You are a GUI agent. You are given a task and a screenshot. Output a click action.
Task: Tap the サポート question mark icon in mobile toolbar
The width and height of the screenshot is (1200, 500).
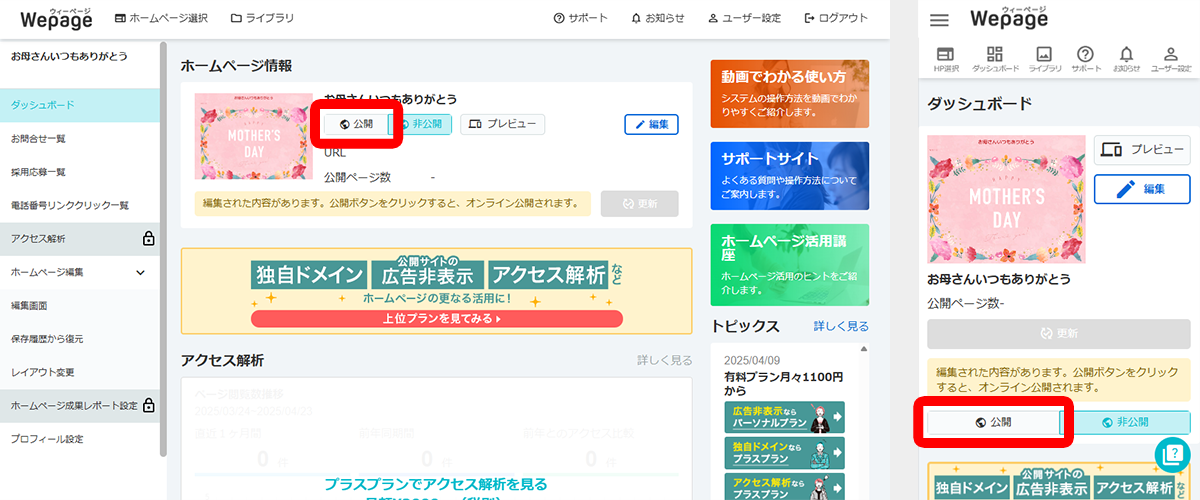[x=1086, y=58]
